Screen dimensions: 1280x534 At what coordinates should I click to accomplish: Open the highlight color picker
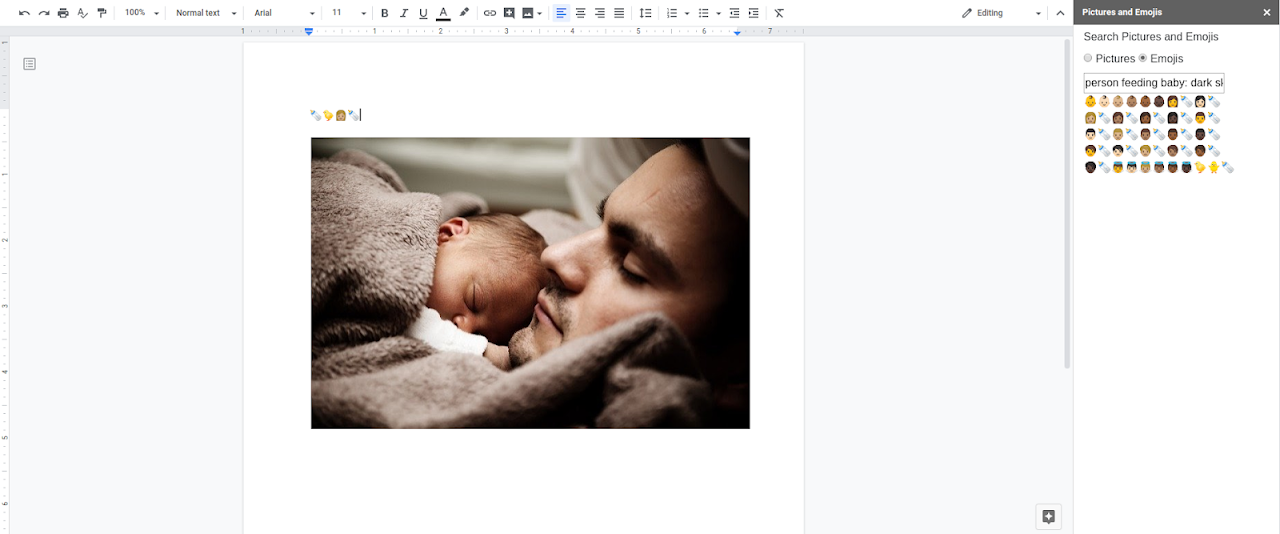pos(463,13)
